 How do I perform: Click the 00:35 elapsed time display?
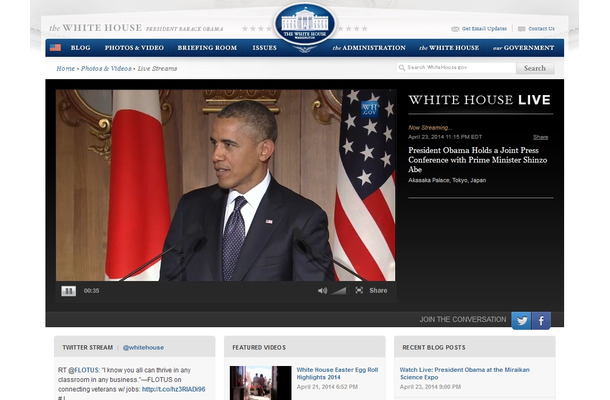91,291
